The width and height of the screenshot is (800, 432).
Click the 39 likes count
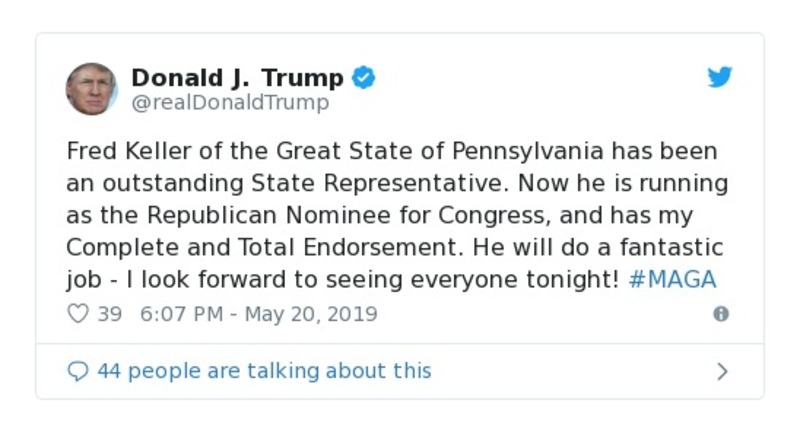click(x=109, y=314)
